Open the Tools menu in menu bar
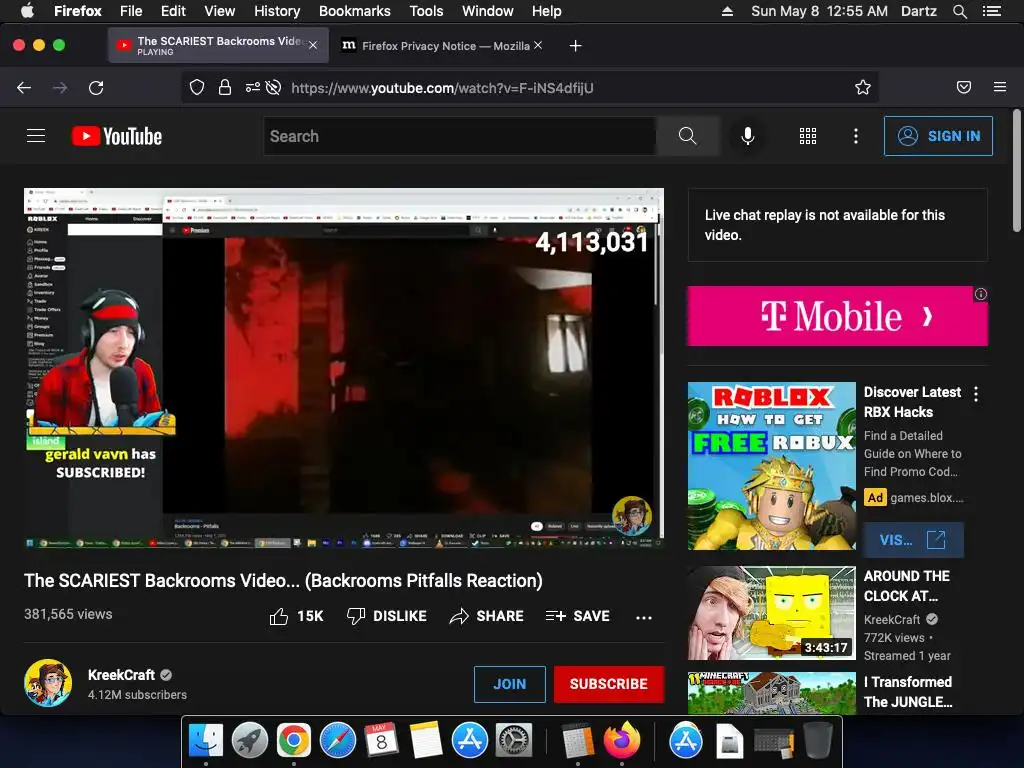The image size is (1024, 768). pyautogui.click(x=426, y=11)
